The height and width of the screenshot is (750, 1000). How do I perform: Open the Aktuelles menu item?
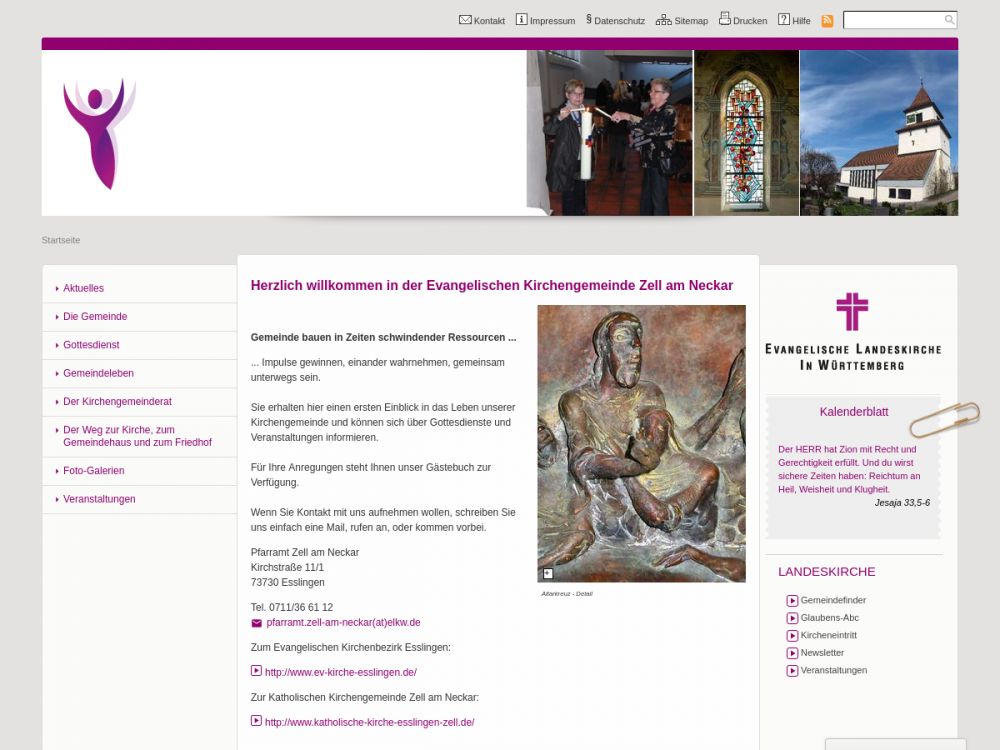[x=83, y=289]
